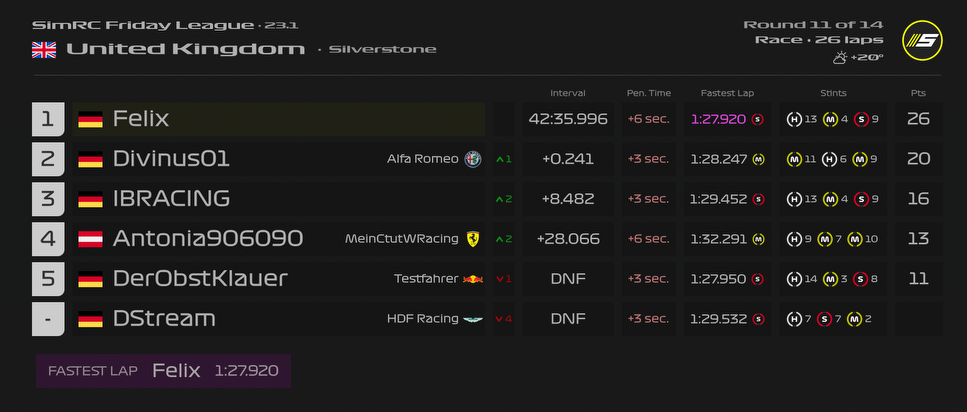
Task: Click the United Kingdom flag icon
Action: [x=44, y=49]
